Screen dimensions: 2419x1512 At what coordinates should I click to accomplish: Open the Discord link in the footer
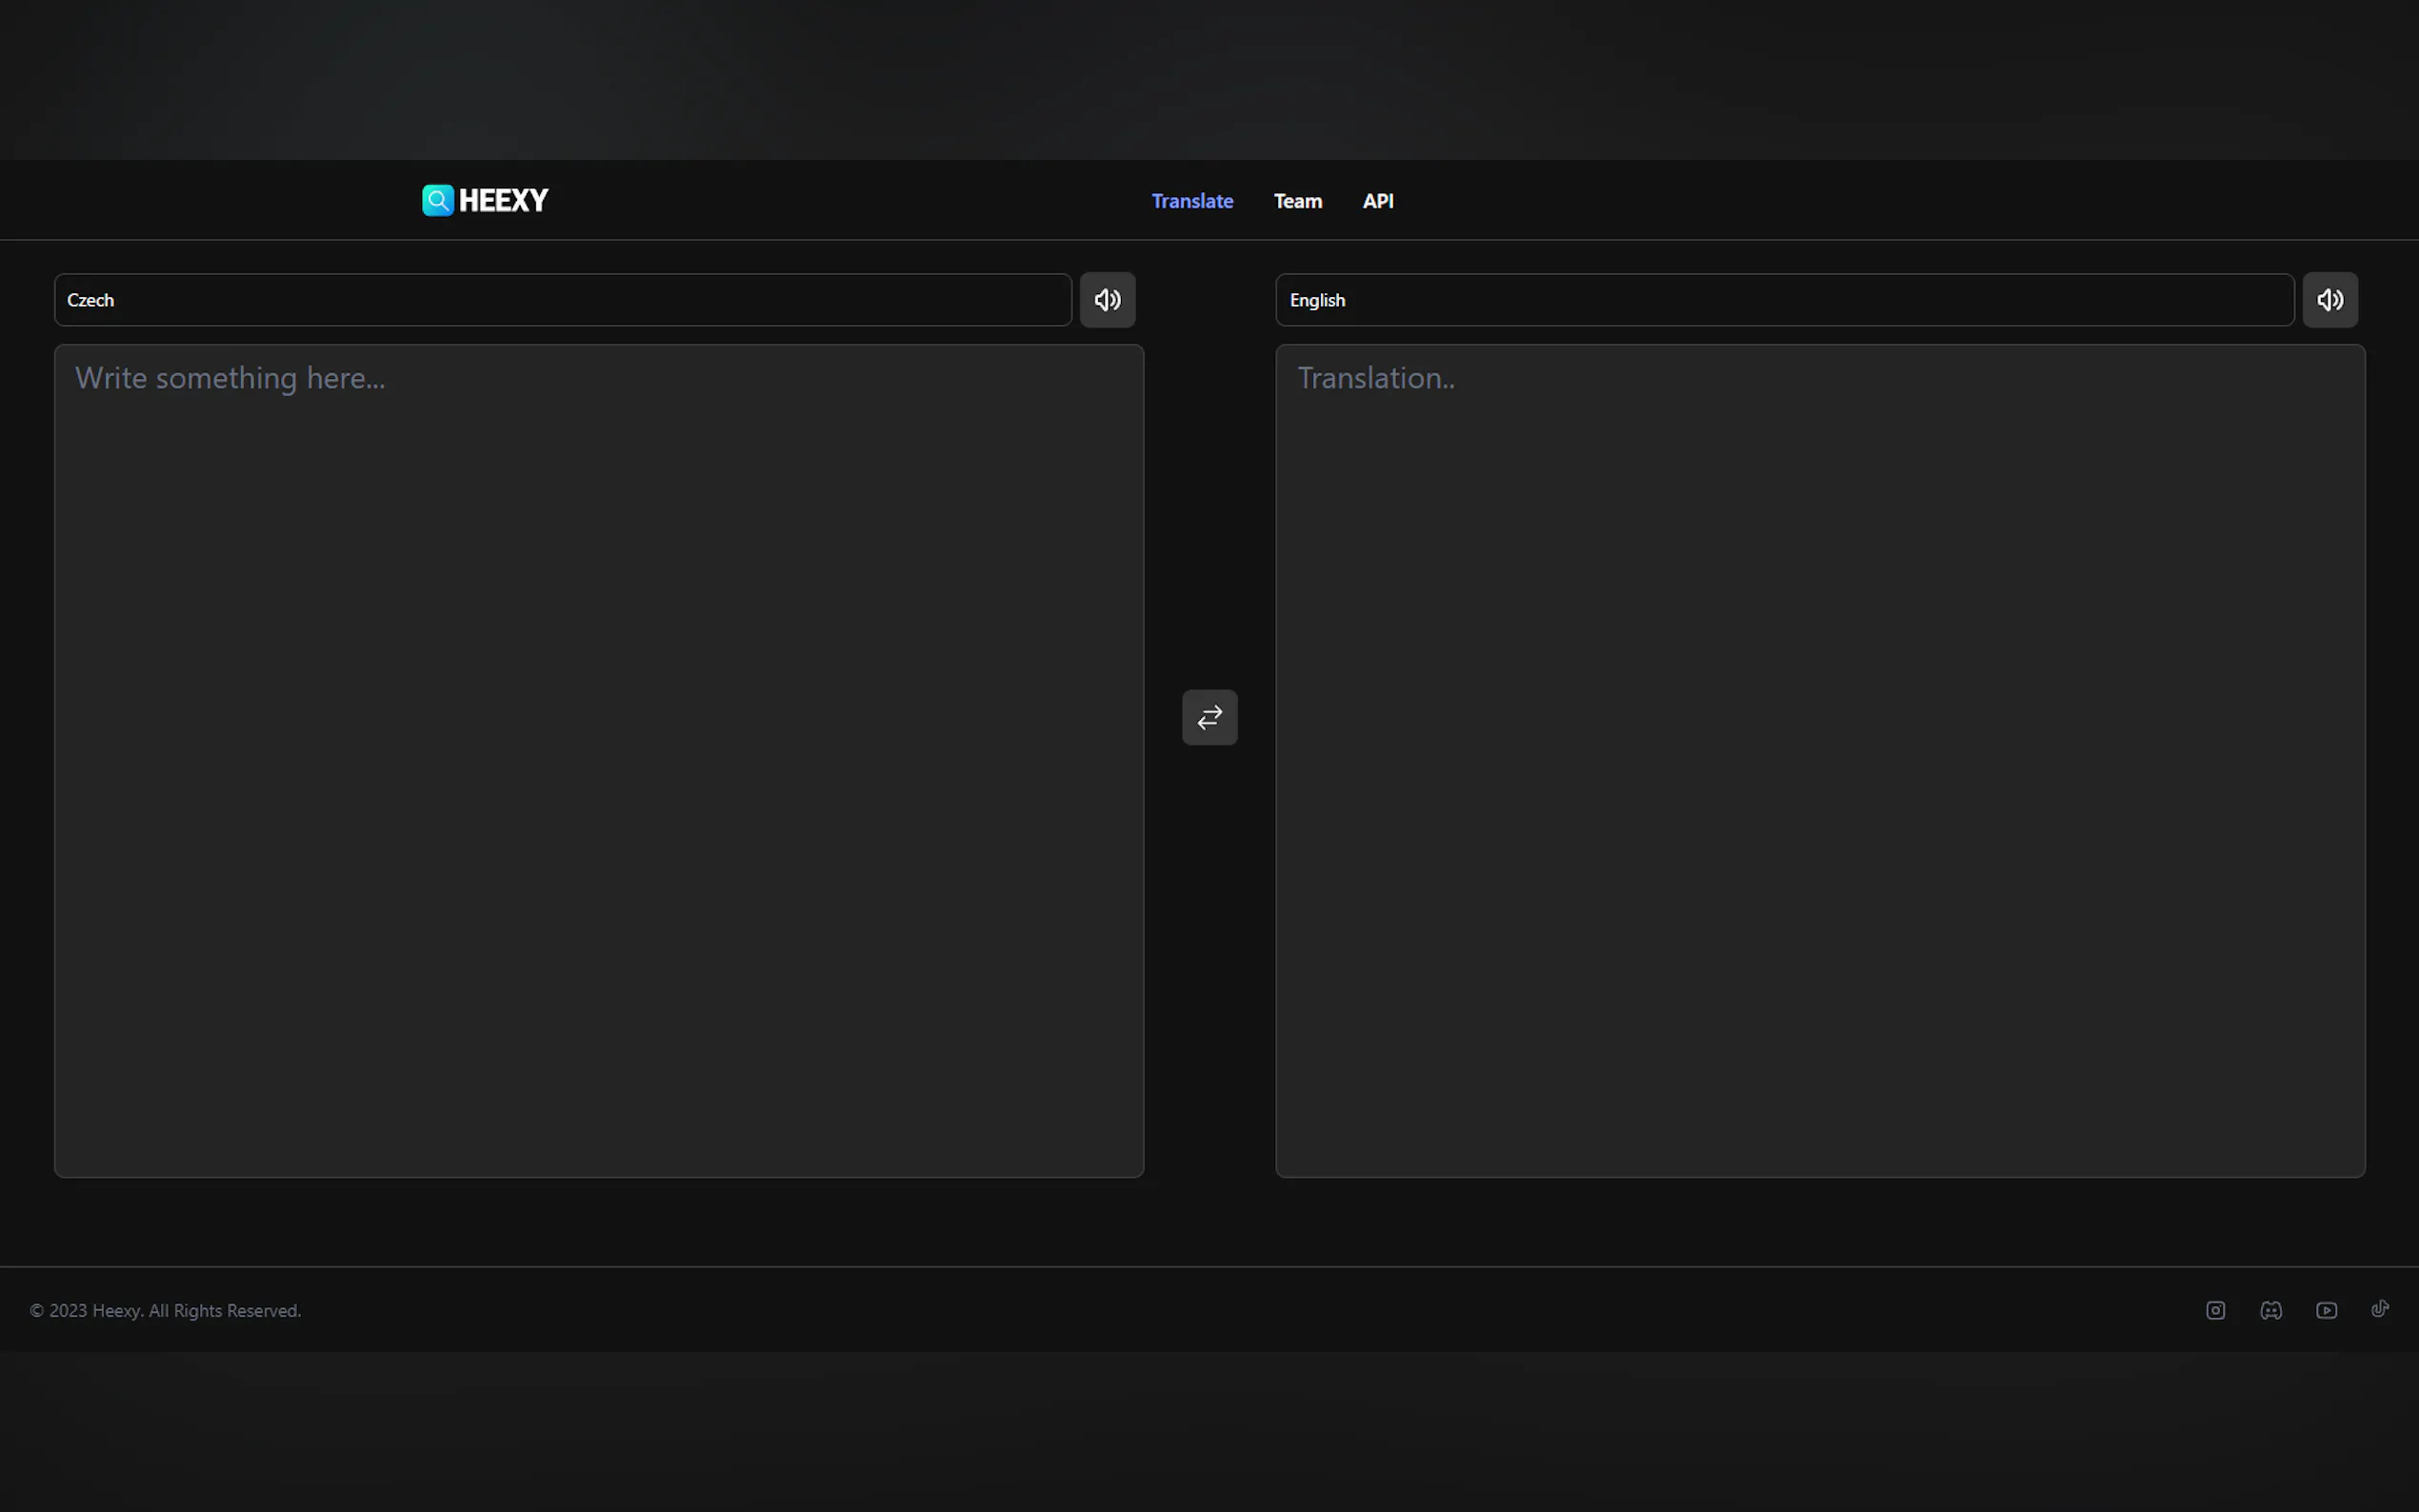[x=2271, y=1310]
